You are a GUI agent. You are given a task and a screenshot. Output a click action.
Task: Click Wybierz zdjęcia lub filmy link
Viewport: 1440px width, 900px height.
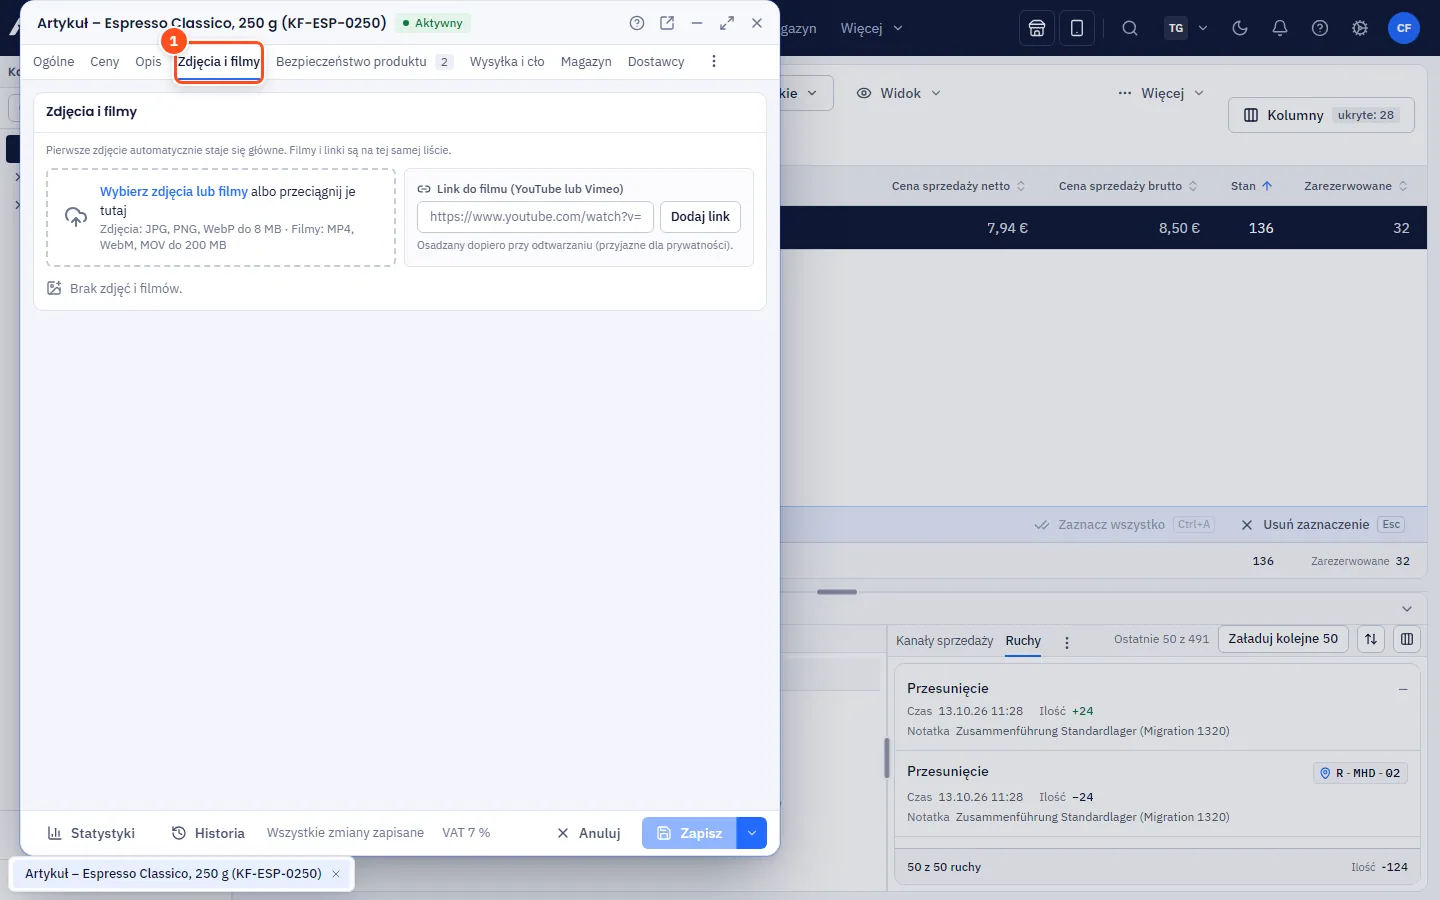point(174,191)
